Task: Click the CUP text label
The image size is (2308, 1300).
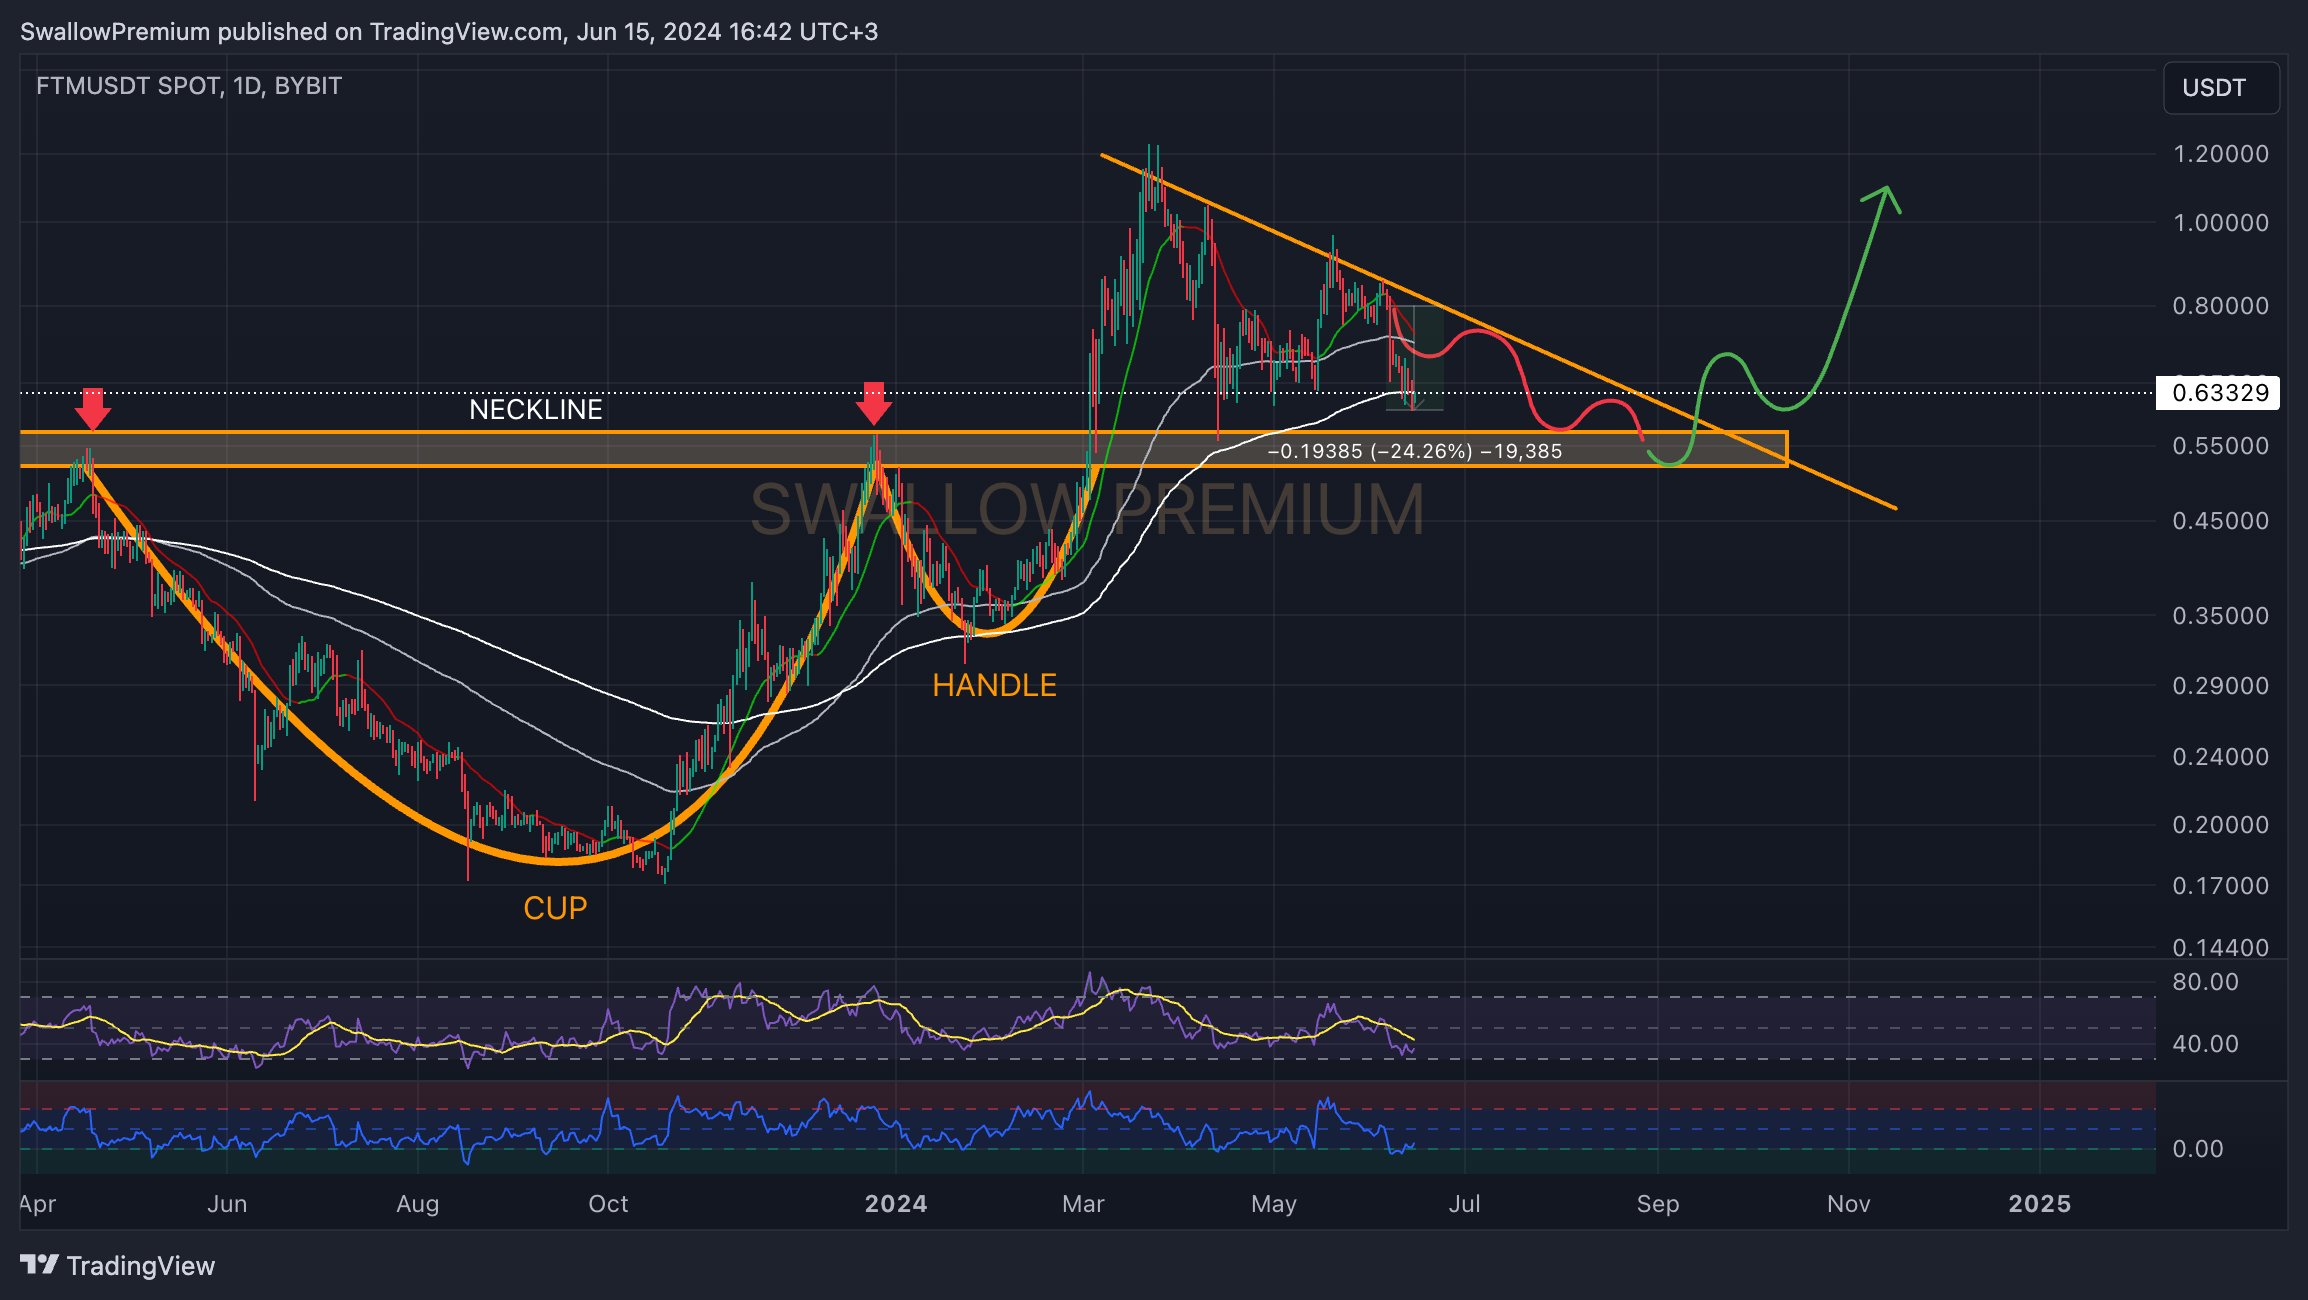Action: coord(555,908)
